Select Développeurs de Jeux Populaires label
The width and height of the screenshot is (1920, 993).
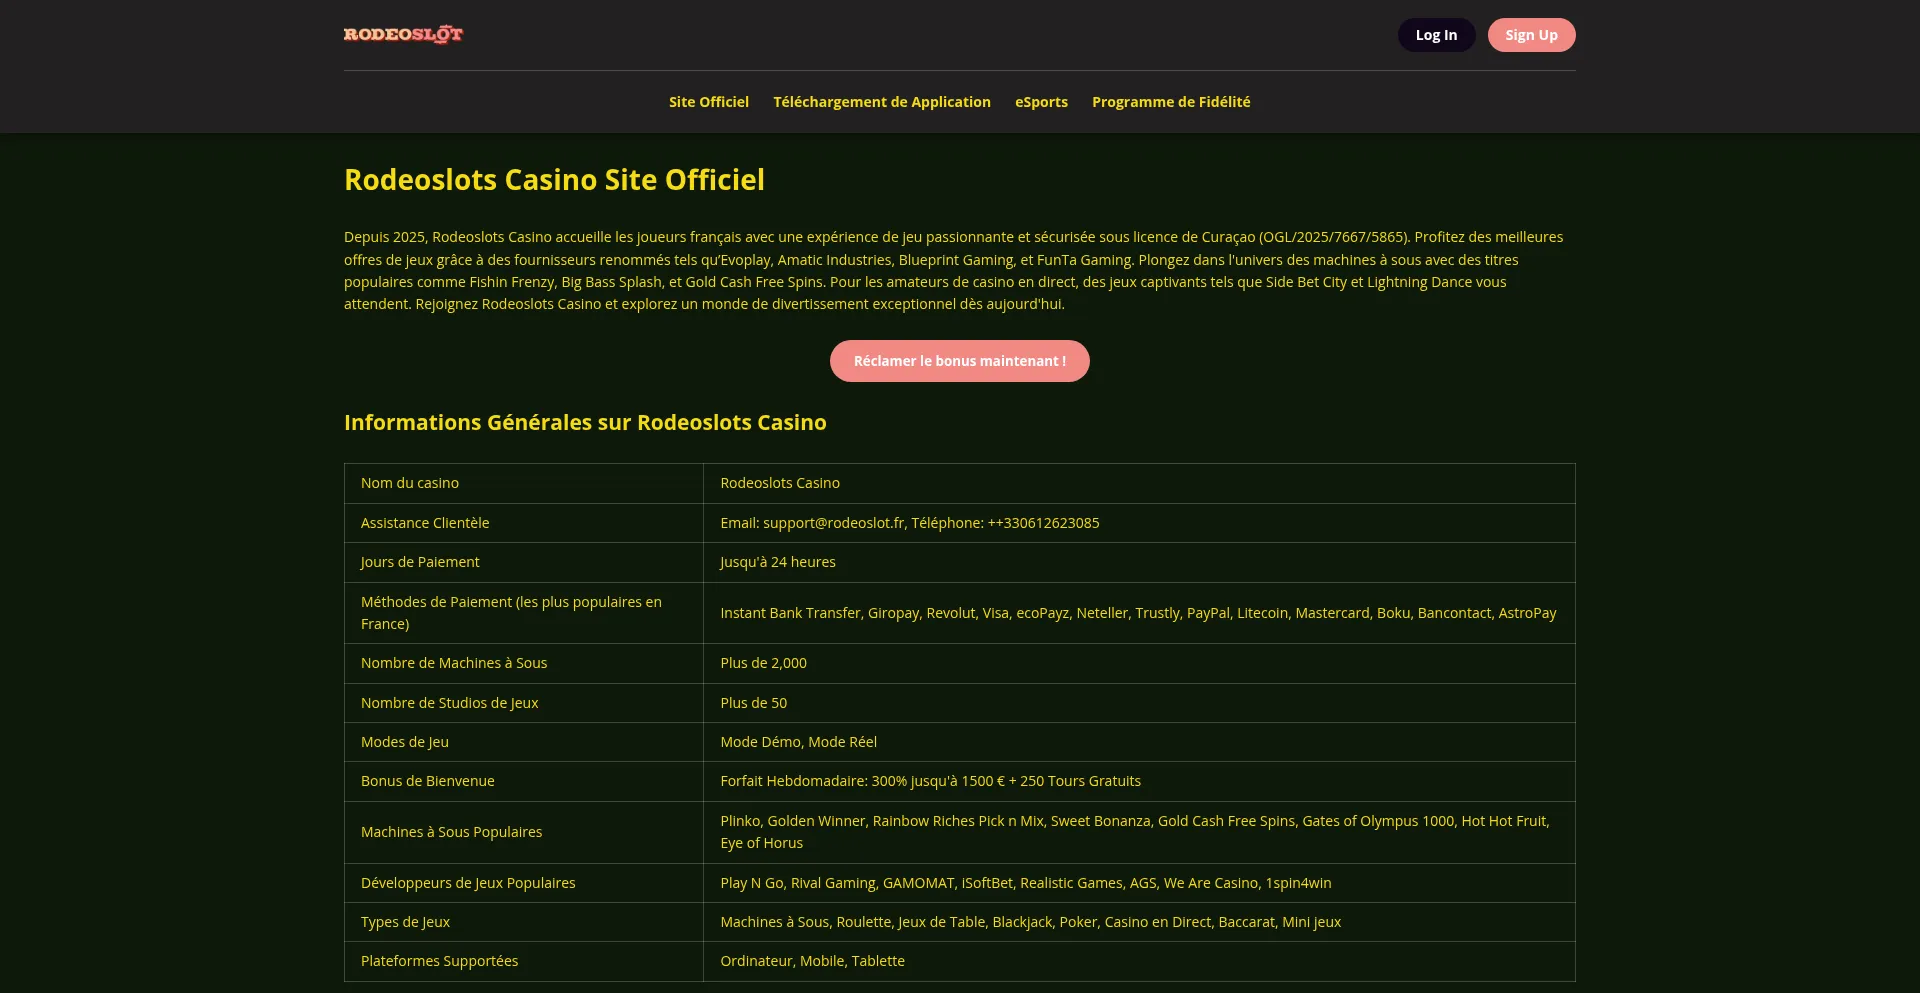pyautogui.click(x=524, y=883)
